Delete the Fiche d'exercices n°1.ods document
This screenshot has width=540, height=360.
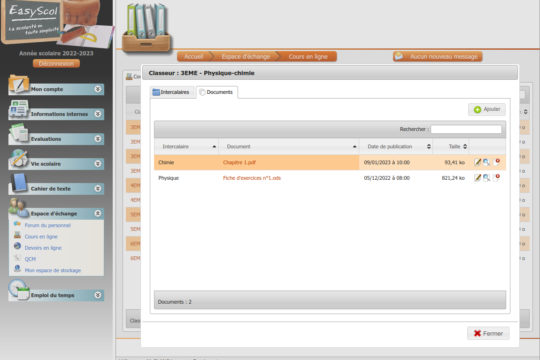point(497,178)
